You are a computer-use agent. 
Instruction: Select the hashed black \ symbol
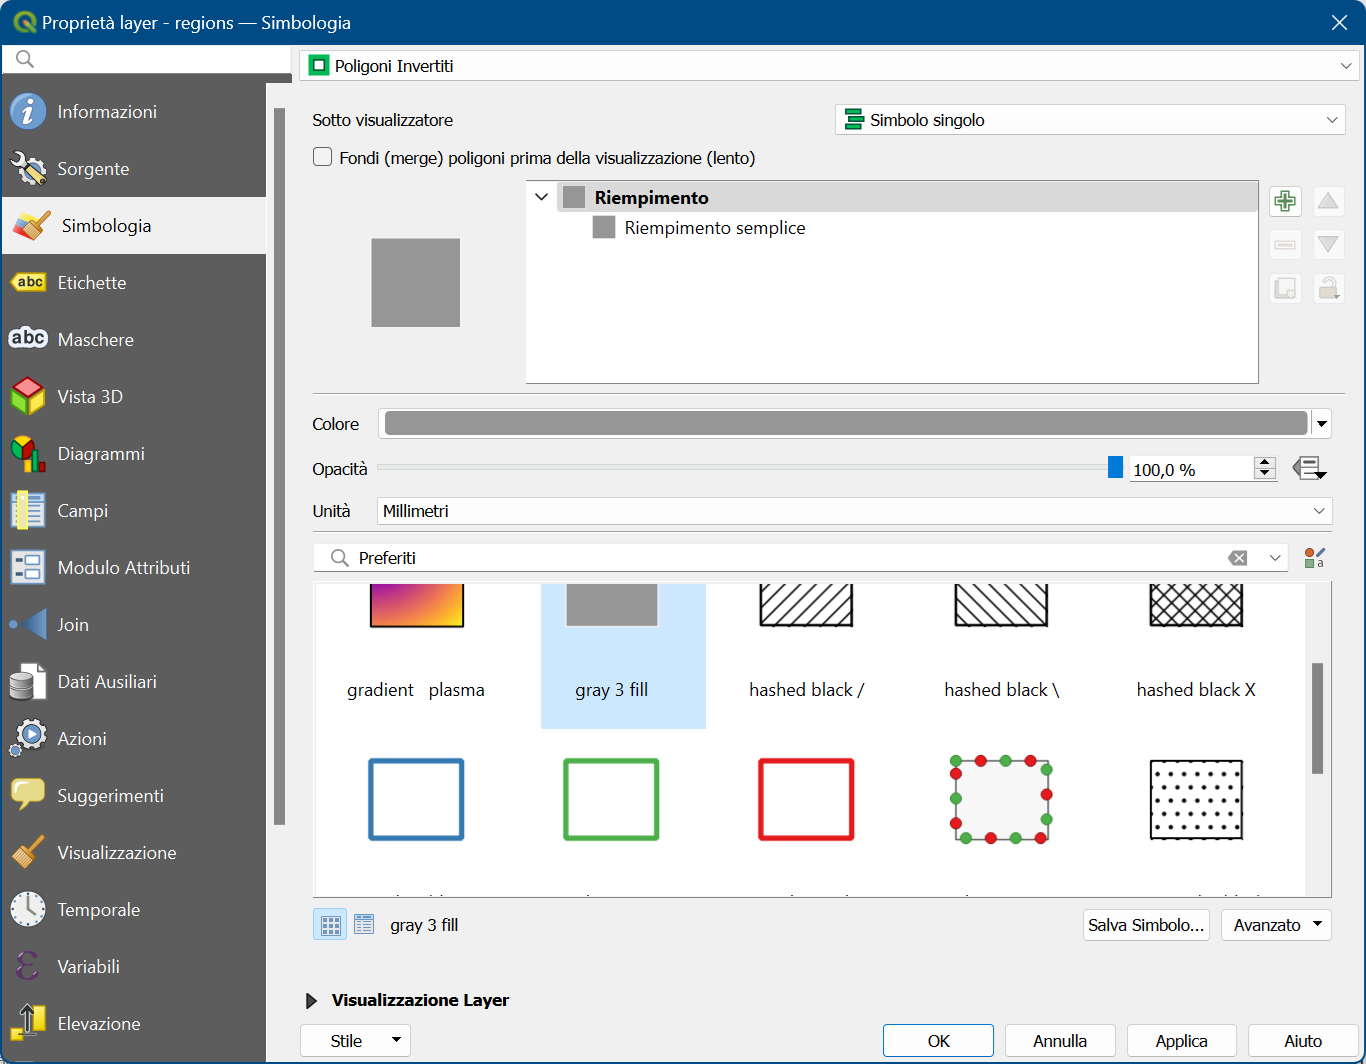pyautogui.click(x=1001, y=656)
